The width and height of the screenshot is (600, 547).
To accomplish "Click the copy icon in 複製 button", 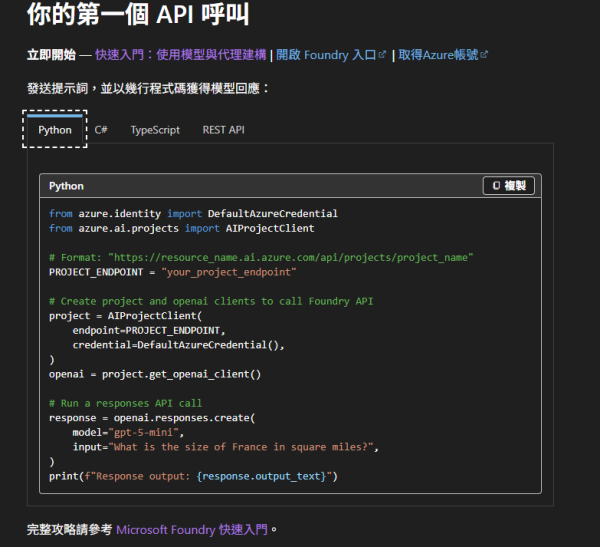I will pos(496,186).
